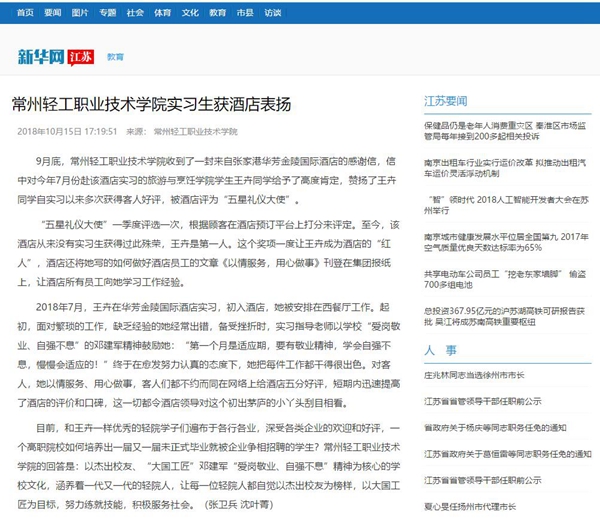The width and height of the screenshot is (600, 518).
Task: Select 访谈 in navigation bar
Action: pos(273,13)
